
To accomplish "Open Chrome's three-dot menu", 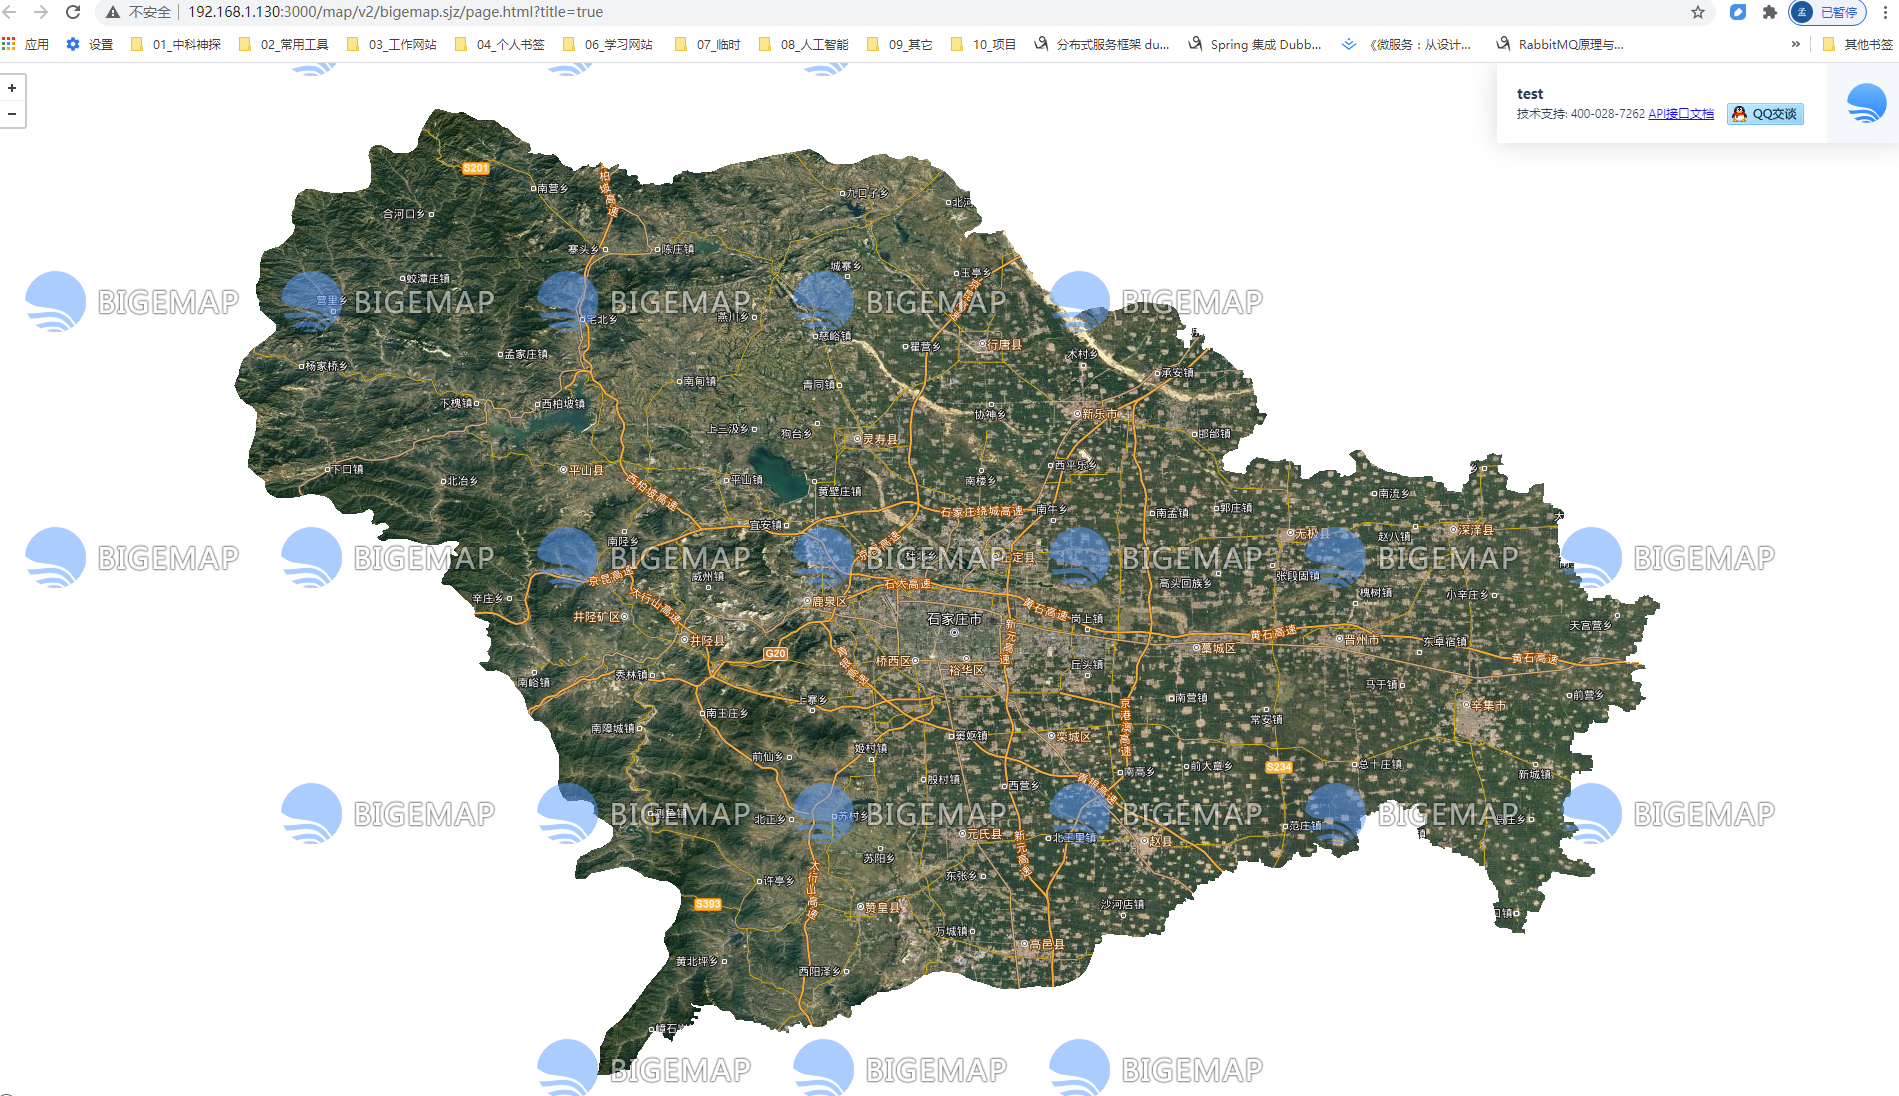I will [1885, 12].
